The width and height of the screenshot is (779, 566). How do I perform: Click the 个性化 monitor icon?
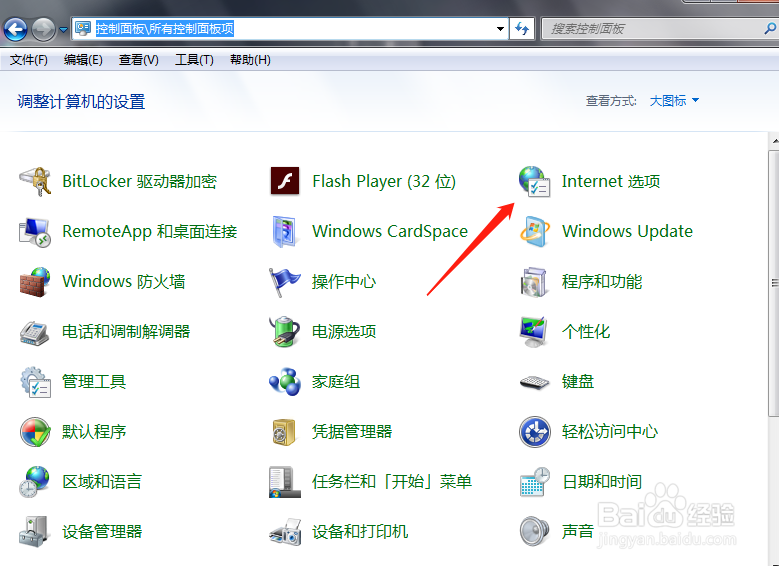(x=534, y=332)
